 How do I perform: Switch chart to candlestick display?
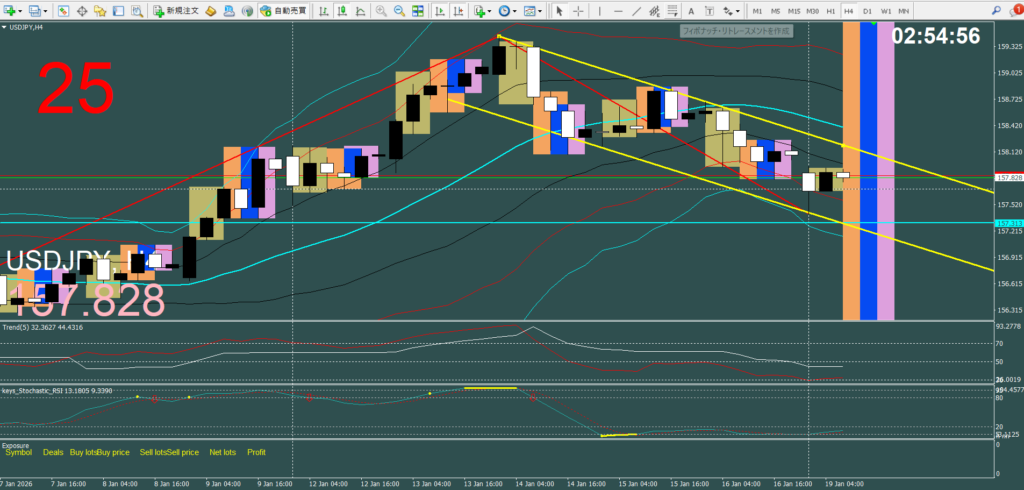(342, 10)
